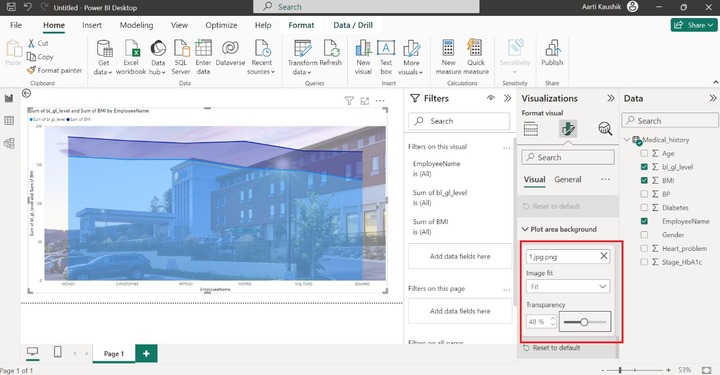720x375 pixels.
Task: Switch to the View ribbon tab
Action: coord(179,25)
